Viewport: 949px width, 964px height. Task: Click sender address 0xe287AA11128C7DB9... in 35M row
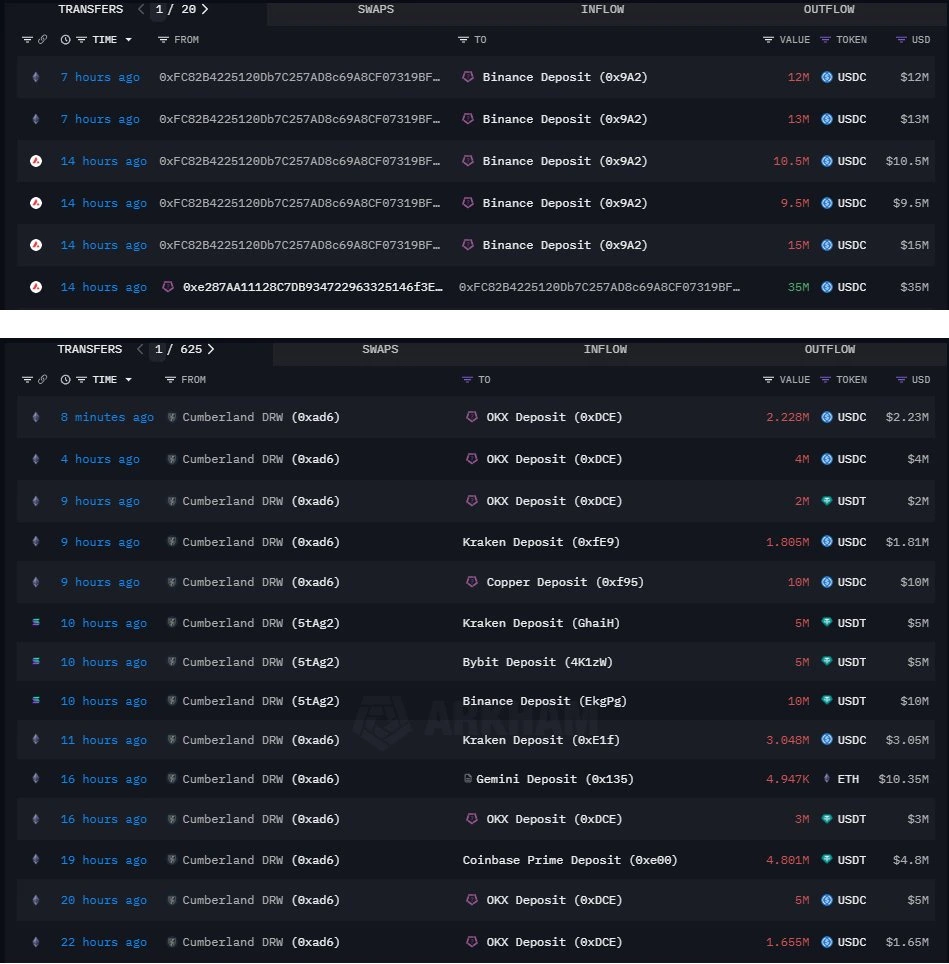pos(312,286)
